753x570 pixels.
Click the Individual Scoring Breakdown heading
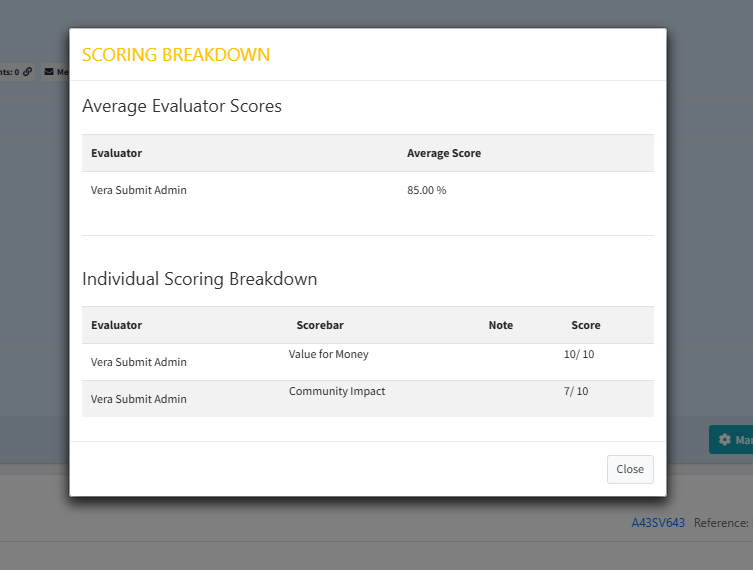click(199, 279)
